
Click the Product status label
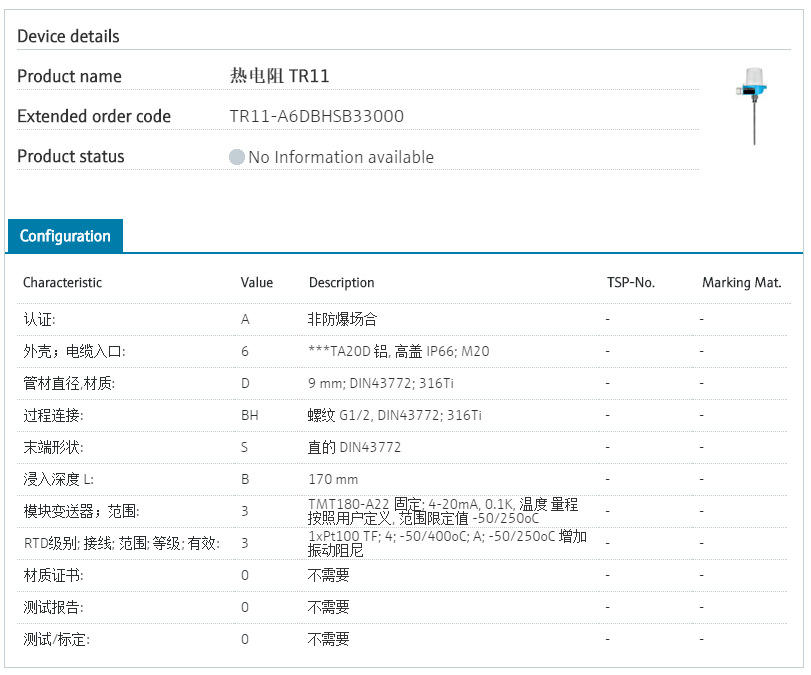click(x=71, y=156)
